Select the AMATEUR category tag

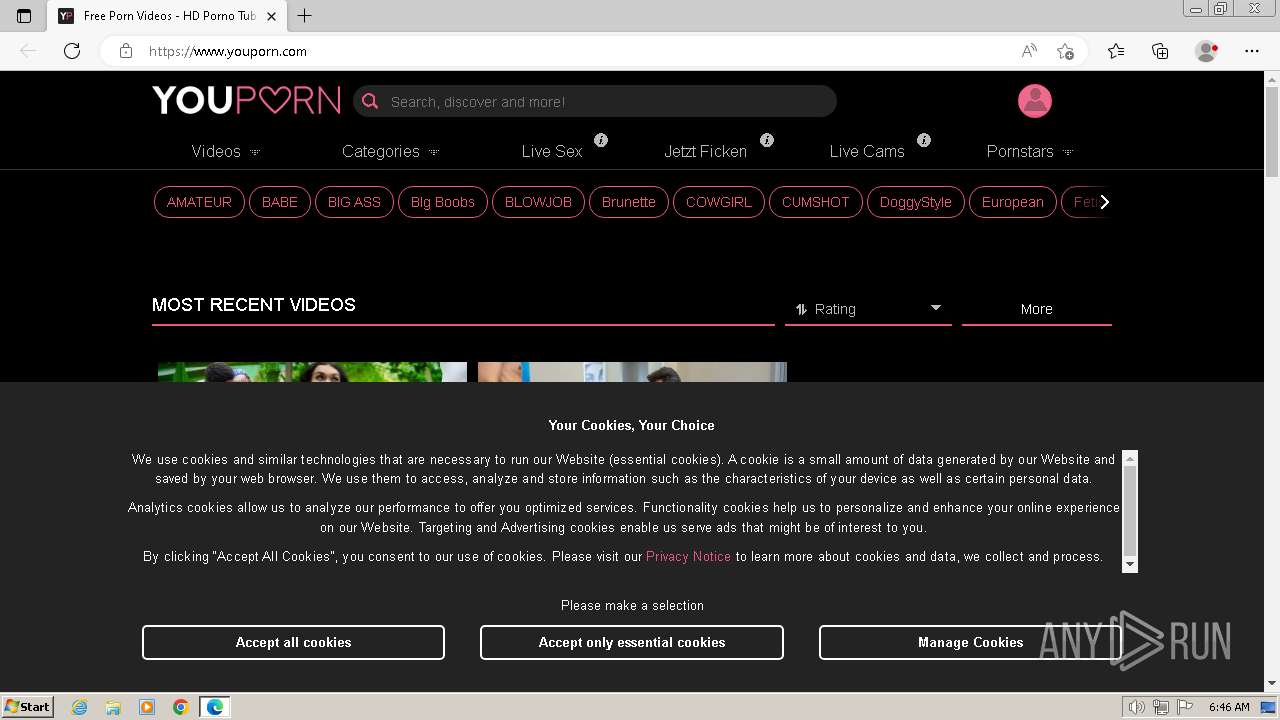[x=199, y=202]
